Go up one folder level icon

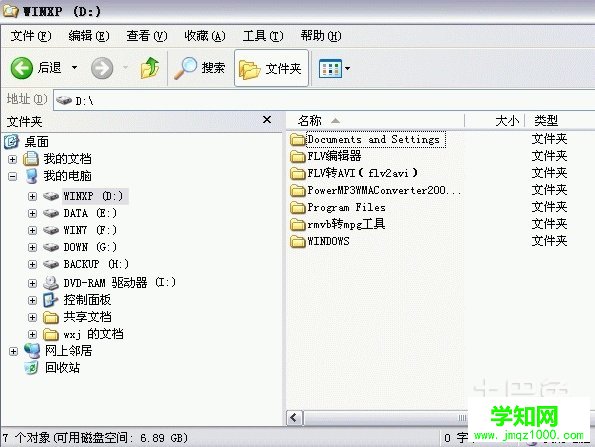[150, 68]
